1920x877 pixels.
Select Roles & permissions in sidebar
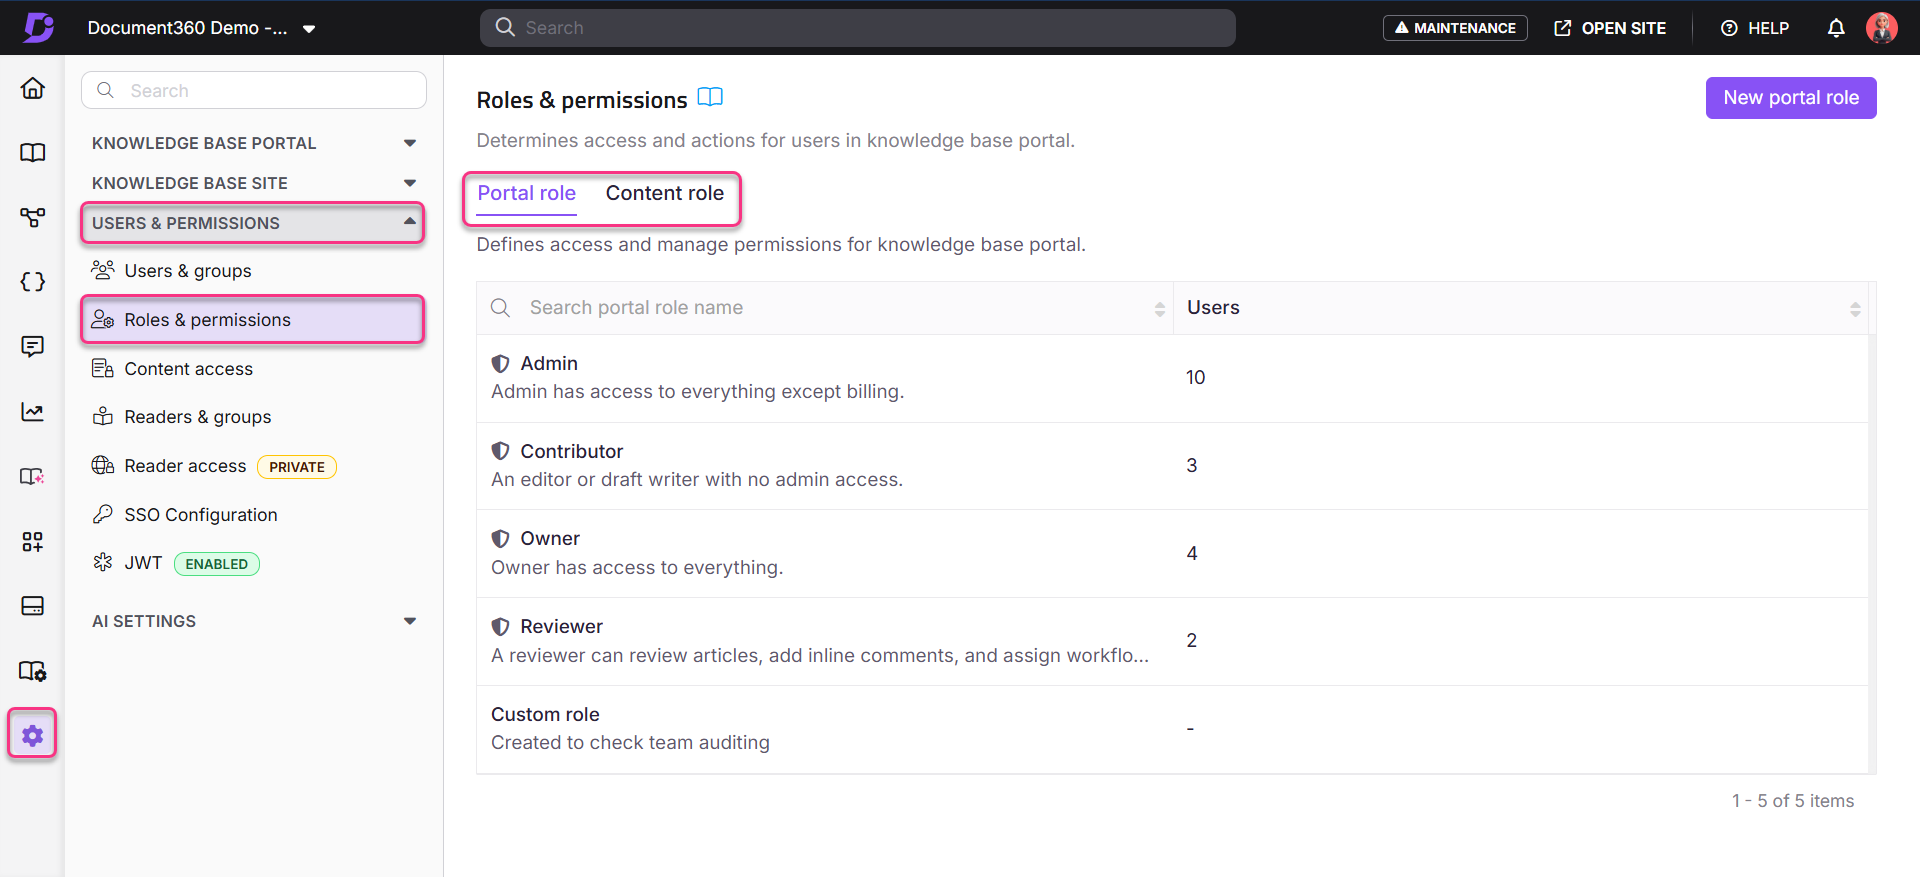[253, 320]
